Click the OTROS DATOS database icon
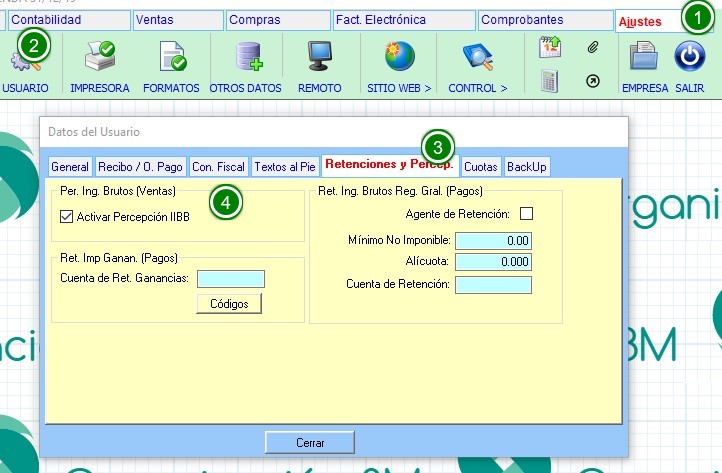The image size is (722, 473). 249,56
